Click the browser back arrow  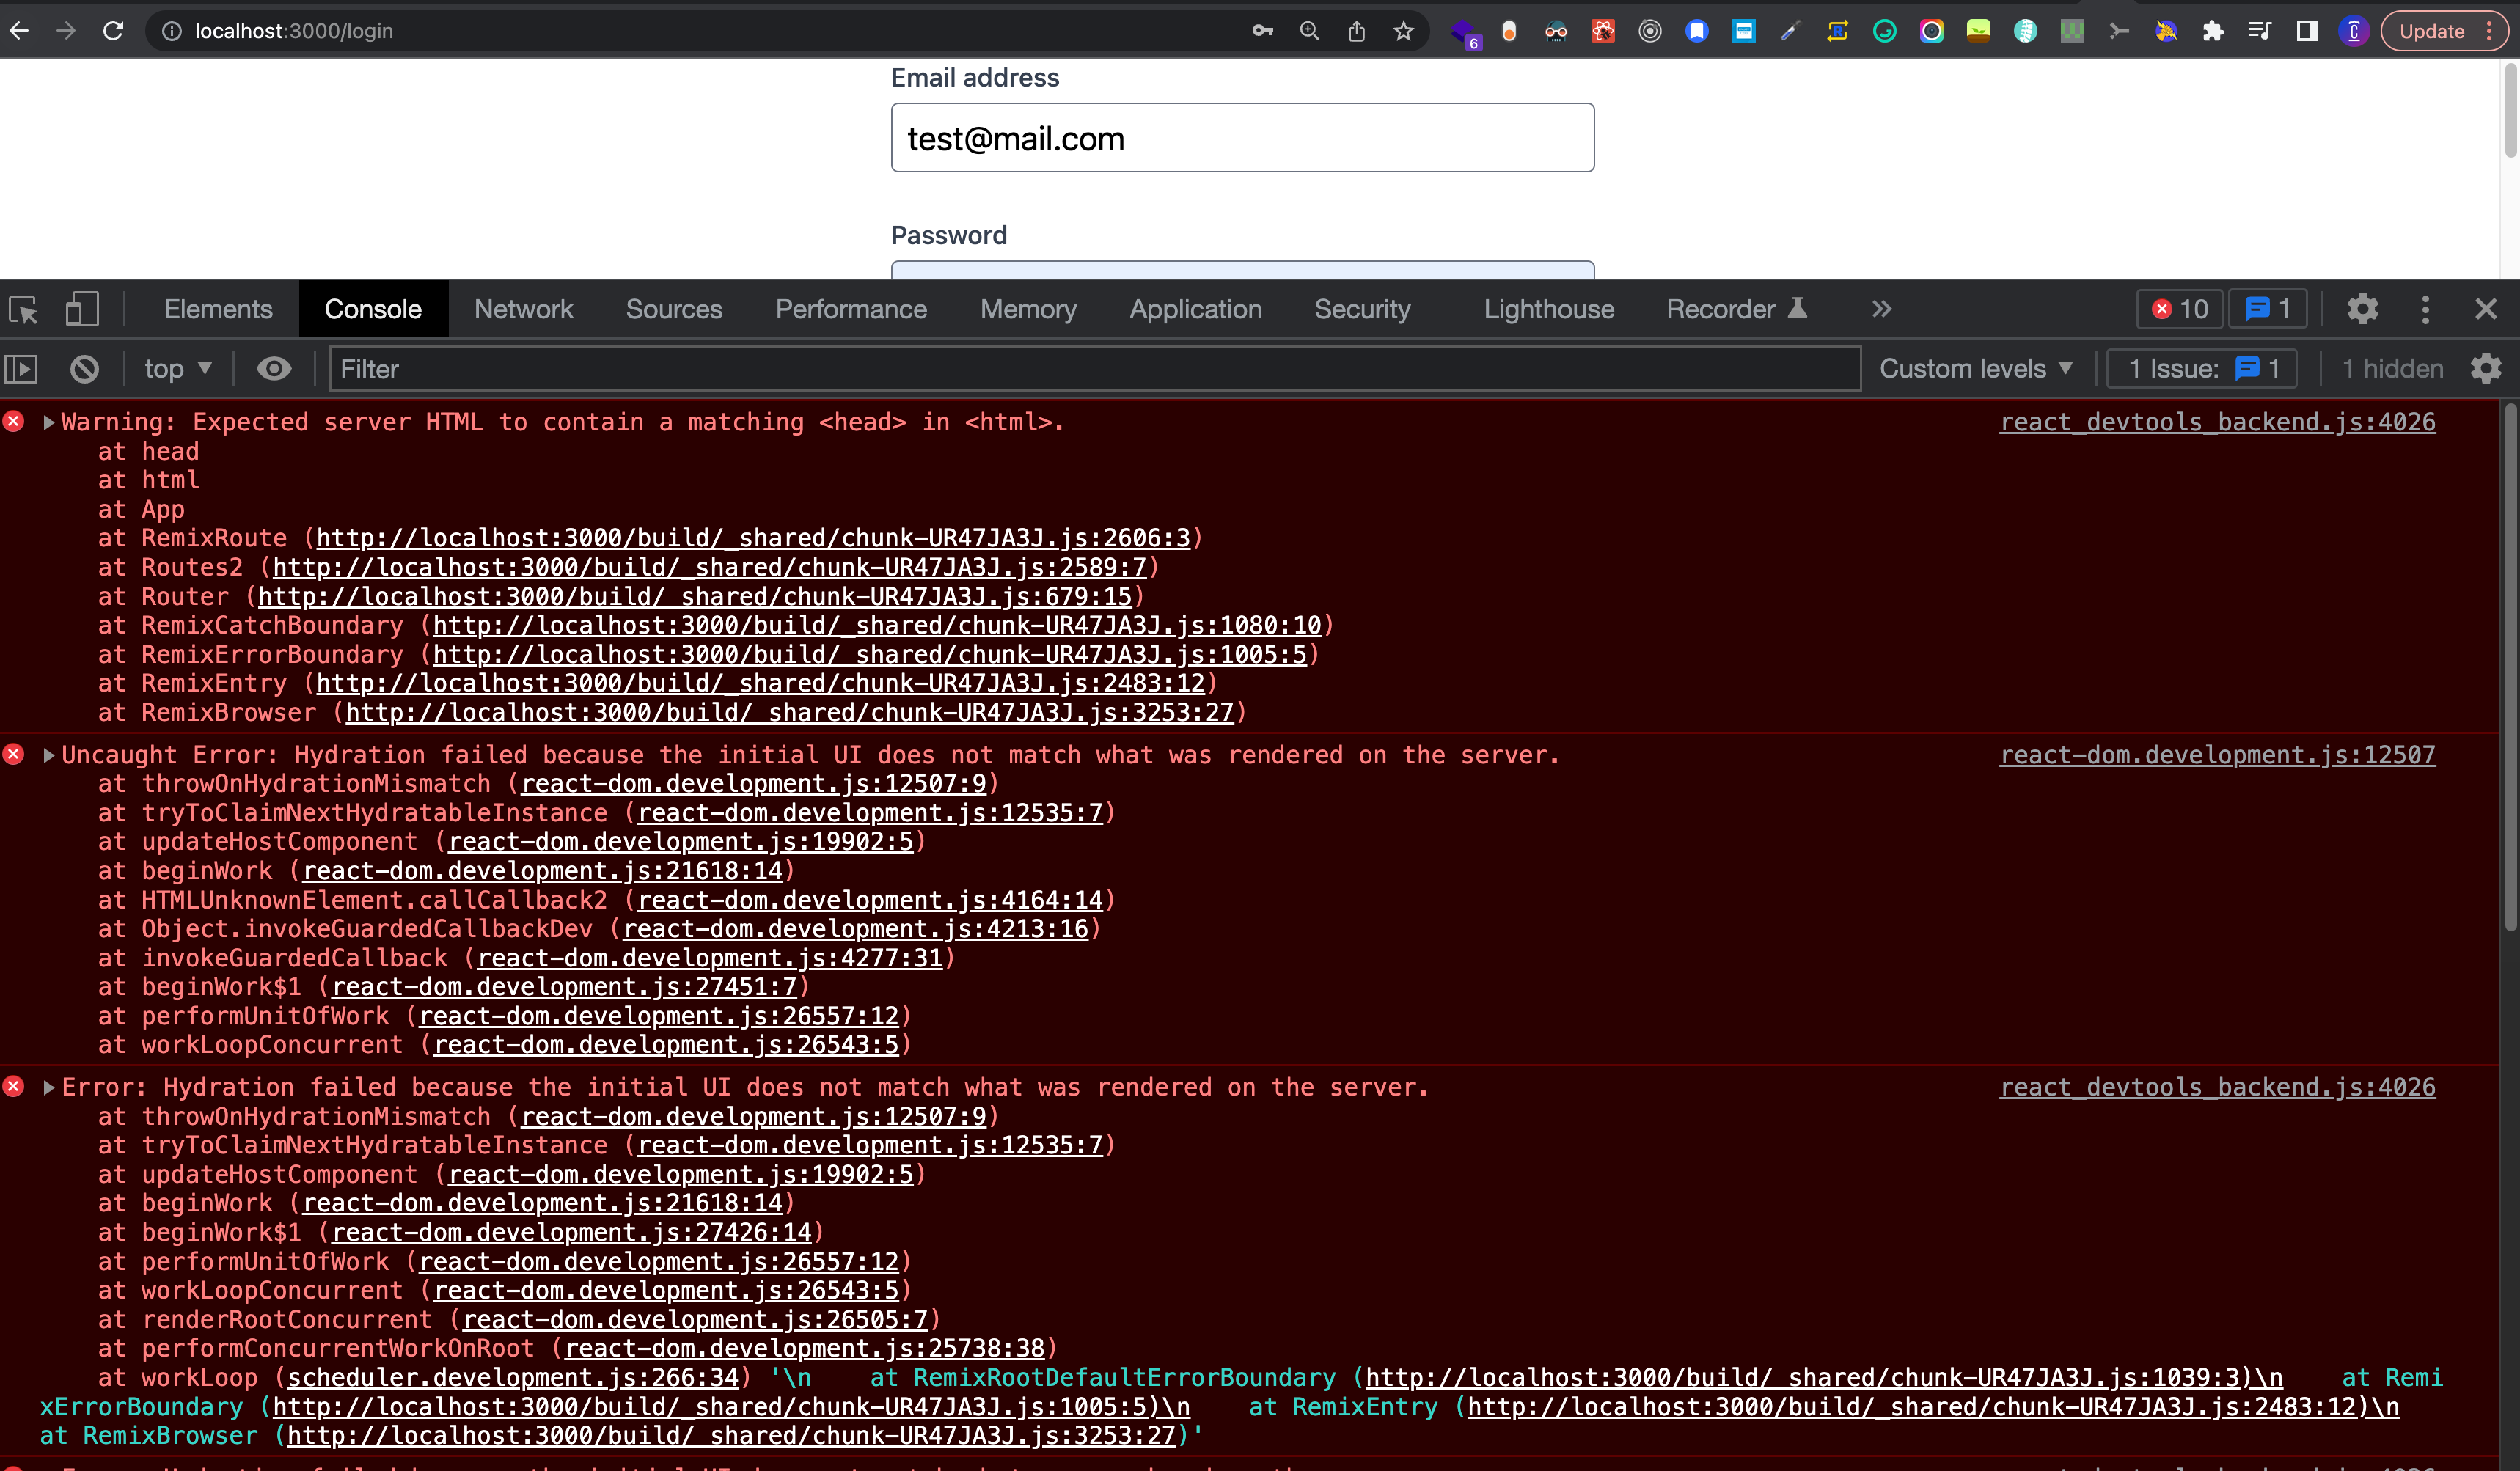19,31
